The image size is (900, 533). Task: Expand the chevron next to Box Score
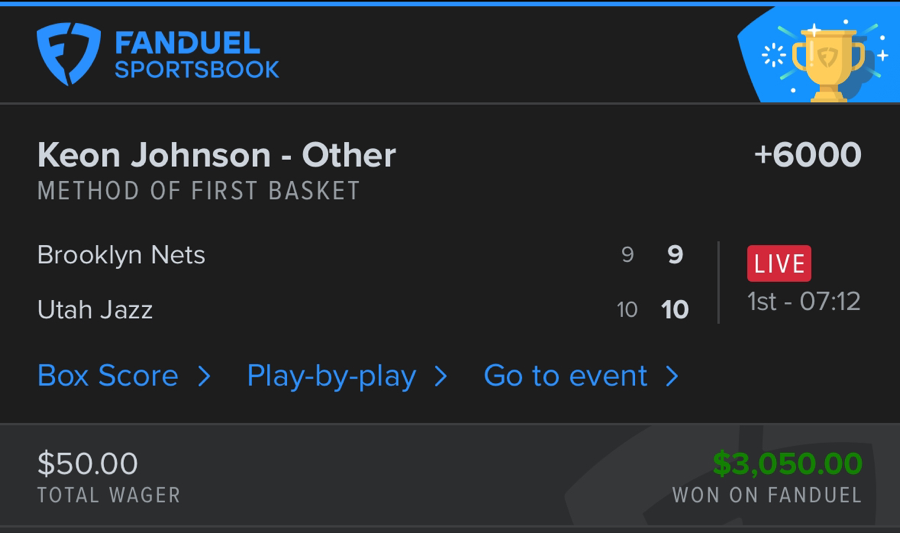pos(204,376)
